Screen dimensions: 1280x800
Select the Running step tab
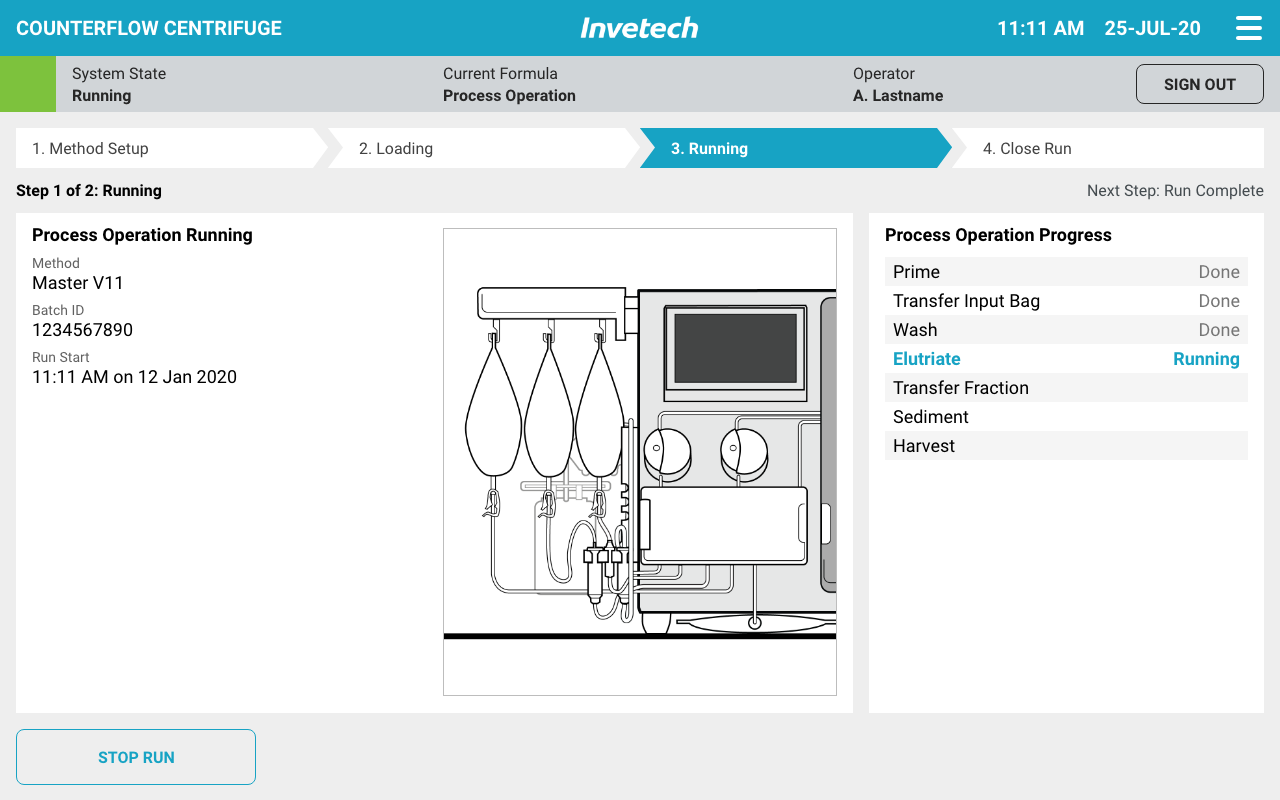790,148
